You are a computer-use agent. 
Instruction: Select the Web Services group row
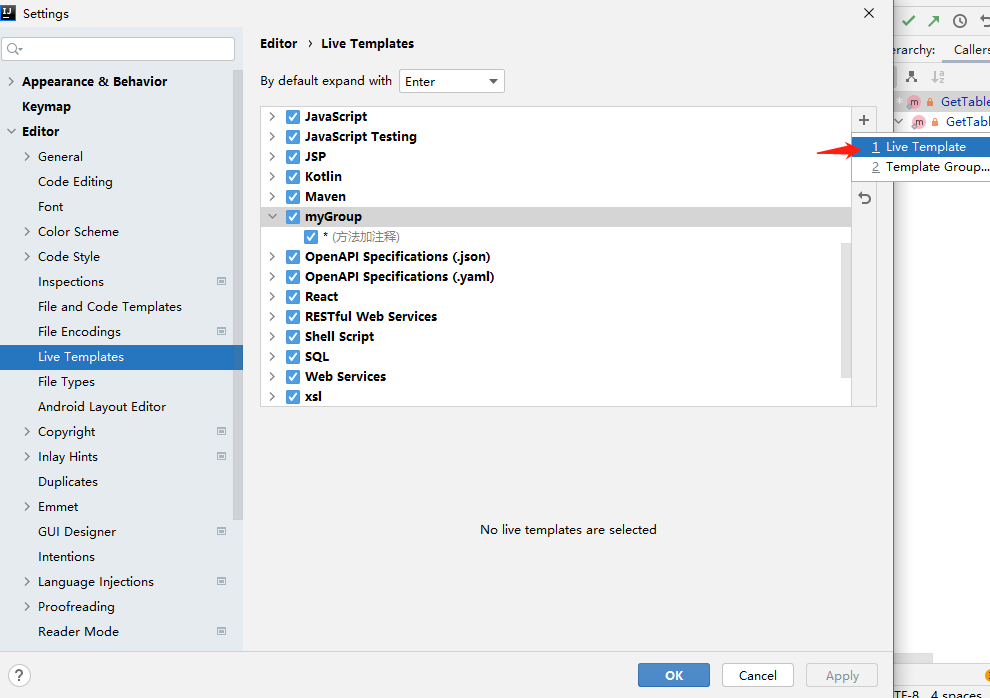(556, 377)
